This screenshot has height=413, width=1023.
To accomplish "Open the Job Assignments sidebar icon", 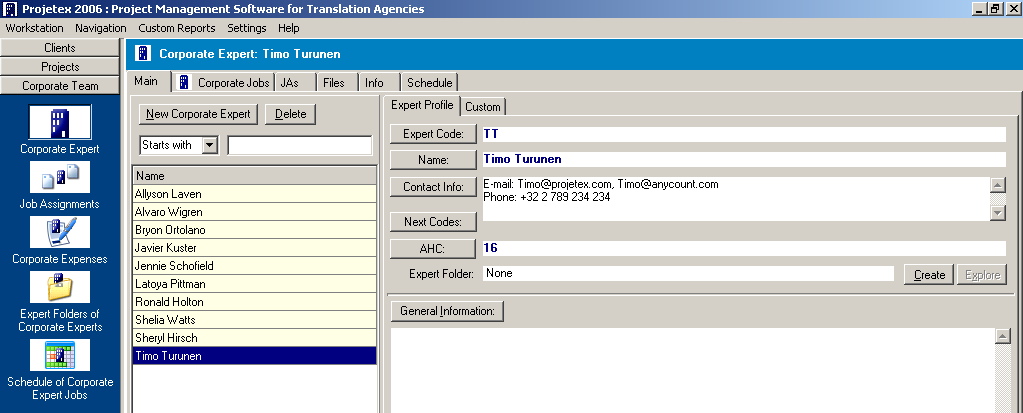I will click(60, 178).
